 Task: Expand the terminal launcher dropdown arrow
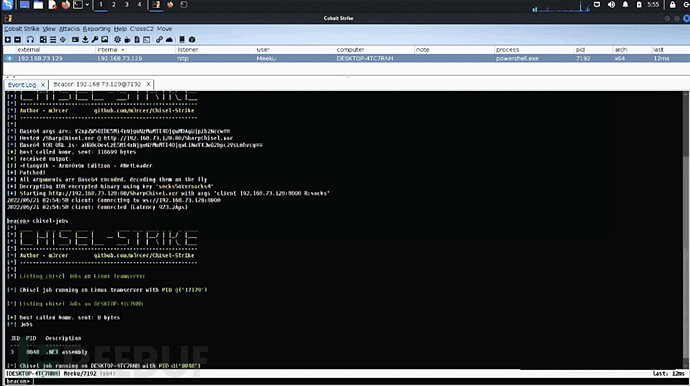point(87,5)
